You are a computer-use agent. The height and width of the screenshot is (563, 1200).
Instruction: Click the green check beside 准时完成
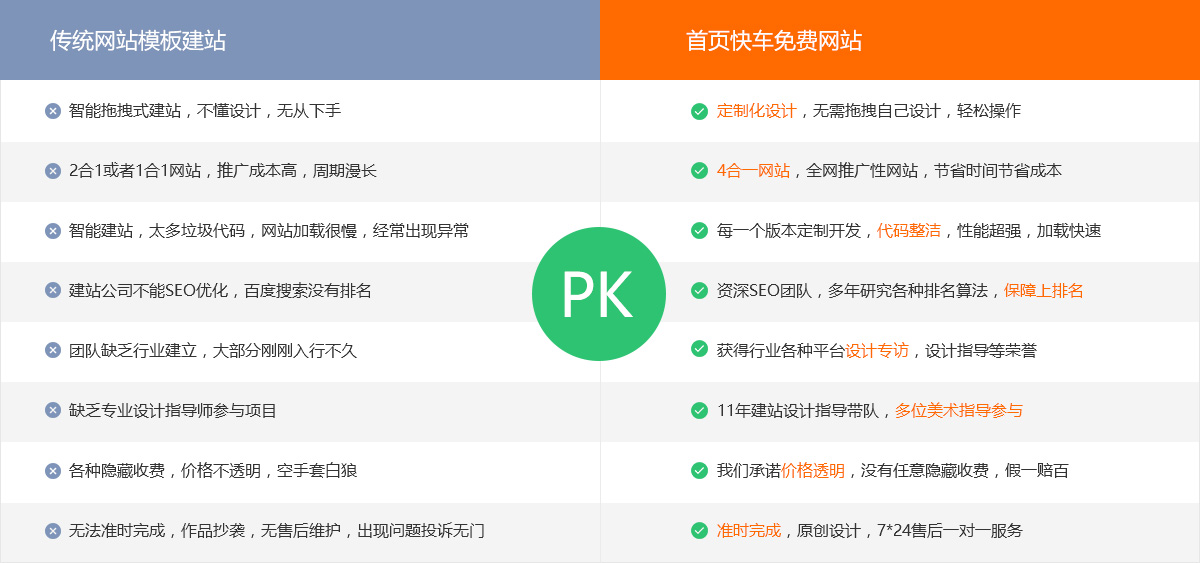pos(699,531)
